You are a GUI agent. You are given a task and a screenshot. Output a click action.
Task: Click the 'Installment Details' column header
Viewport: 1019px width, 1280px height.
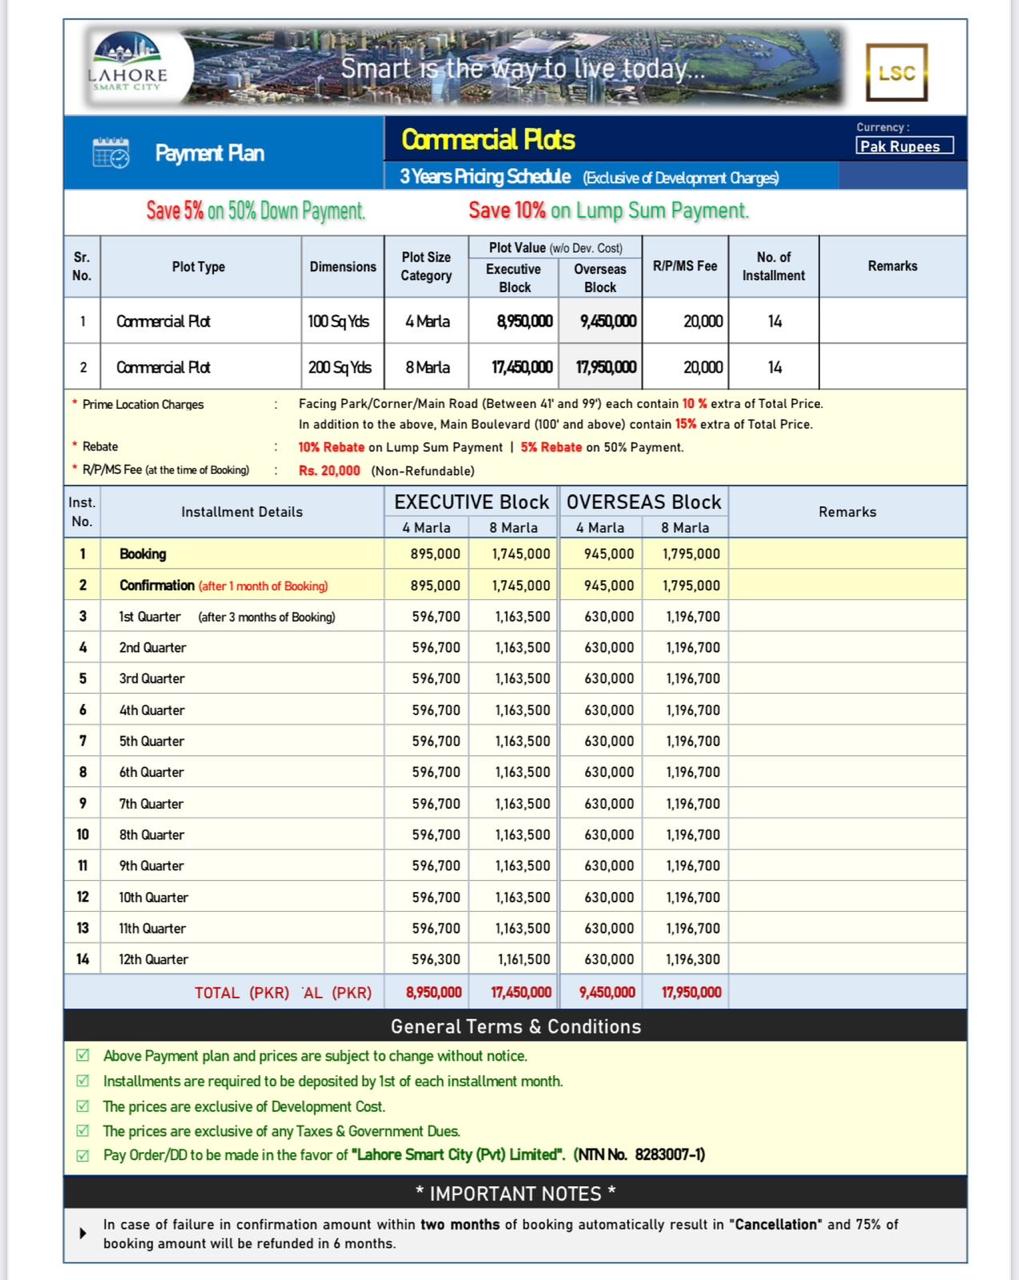(x=242, y=512)
